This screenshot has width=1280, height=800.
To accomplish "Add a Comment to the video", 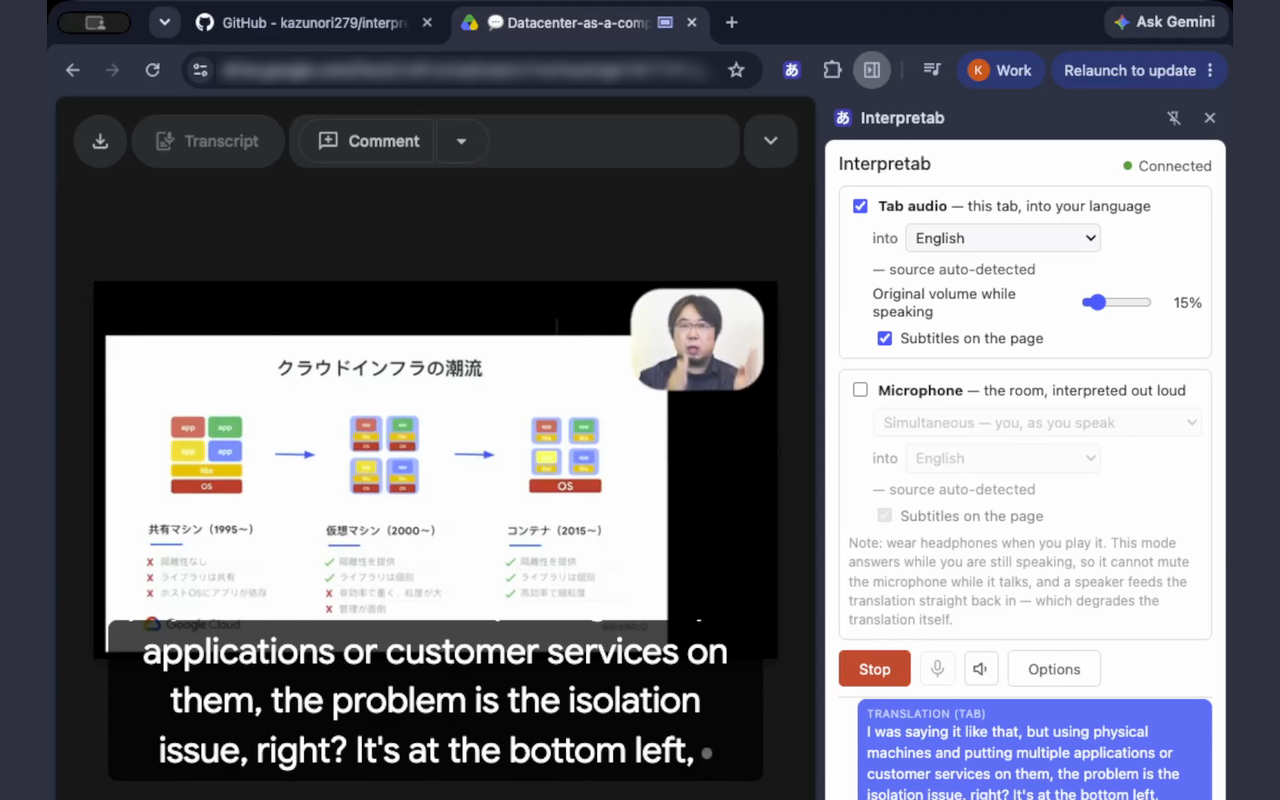I will [368, 141].
